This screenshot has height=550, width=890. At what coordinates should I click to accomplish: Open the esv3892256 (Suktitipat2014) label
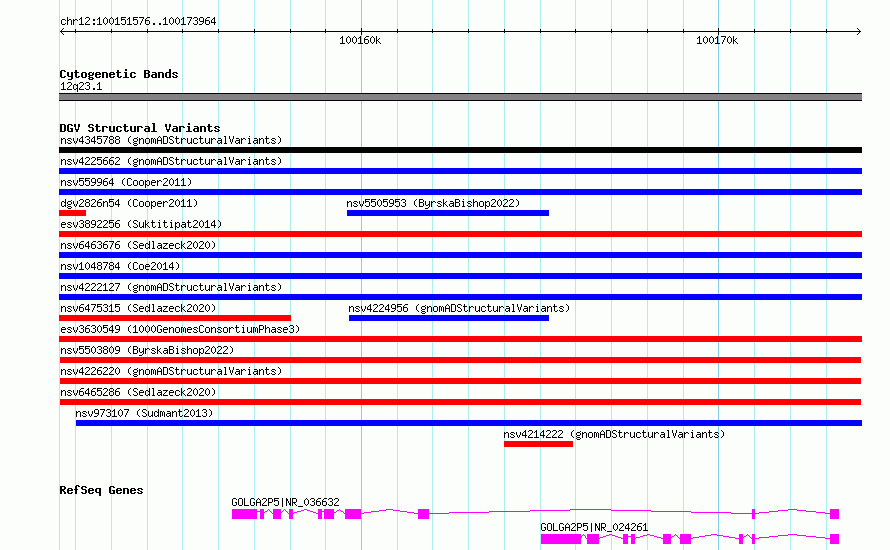coord(141,224)
